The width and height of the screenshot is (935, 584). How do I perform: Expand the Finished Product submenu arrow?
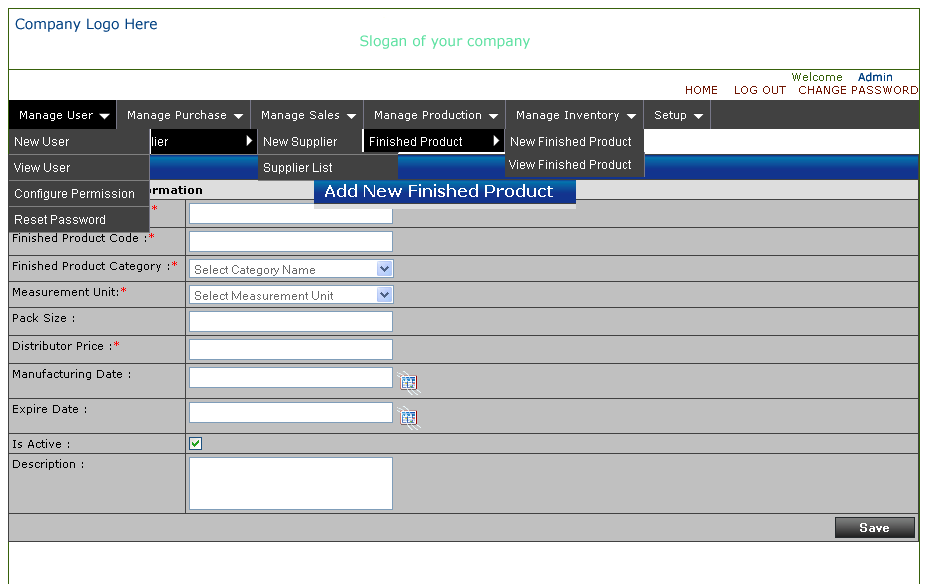496,141
